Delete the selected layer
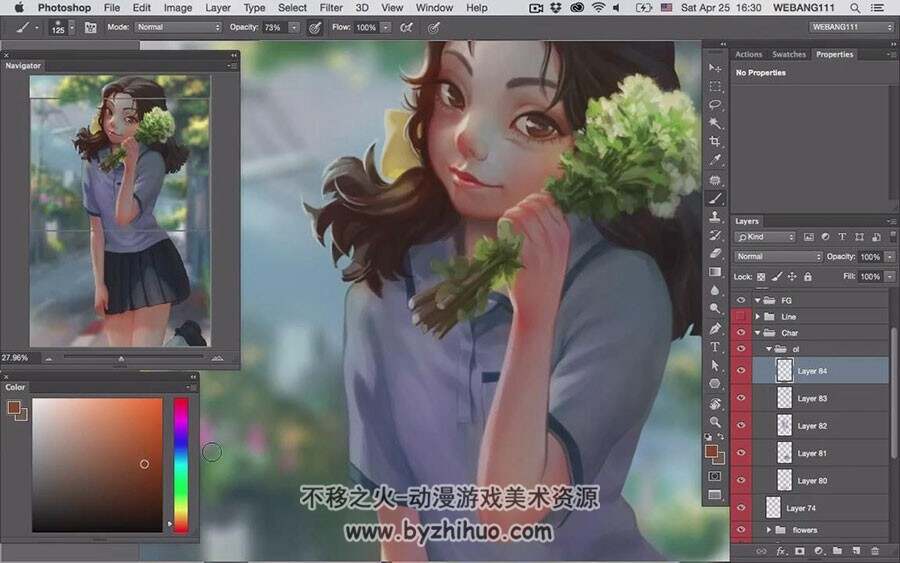Image resolution: width=900 pixels, height=563 pixels. click(875, 551)
